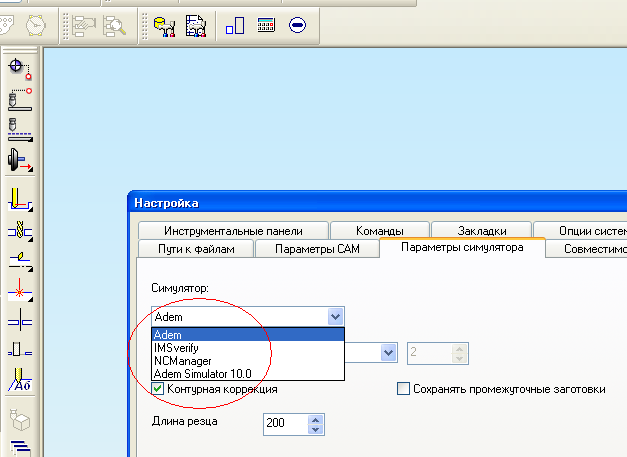Collapse the Симулятор dropdown via its arrow
This screenshot has width=627, height=457.
[x=335, y=317]
